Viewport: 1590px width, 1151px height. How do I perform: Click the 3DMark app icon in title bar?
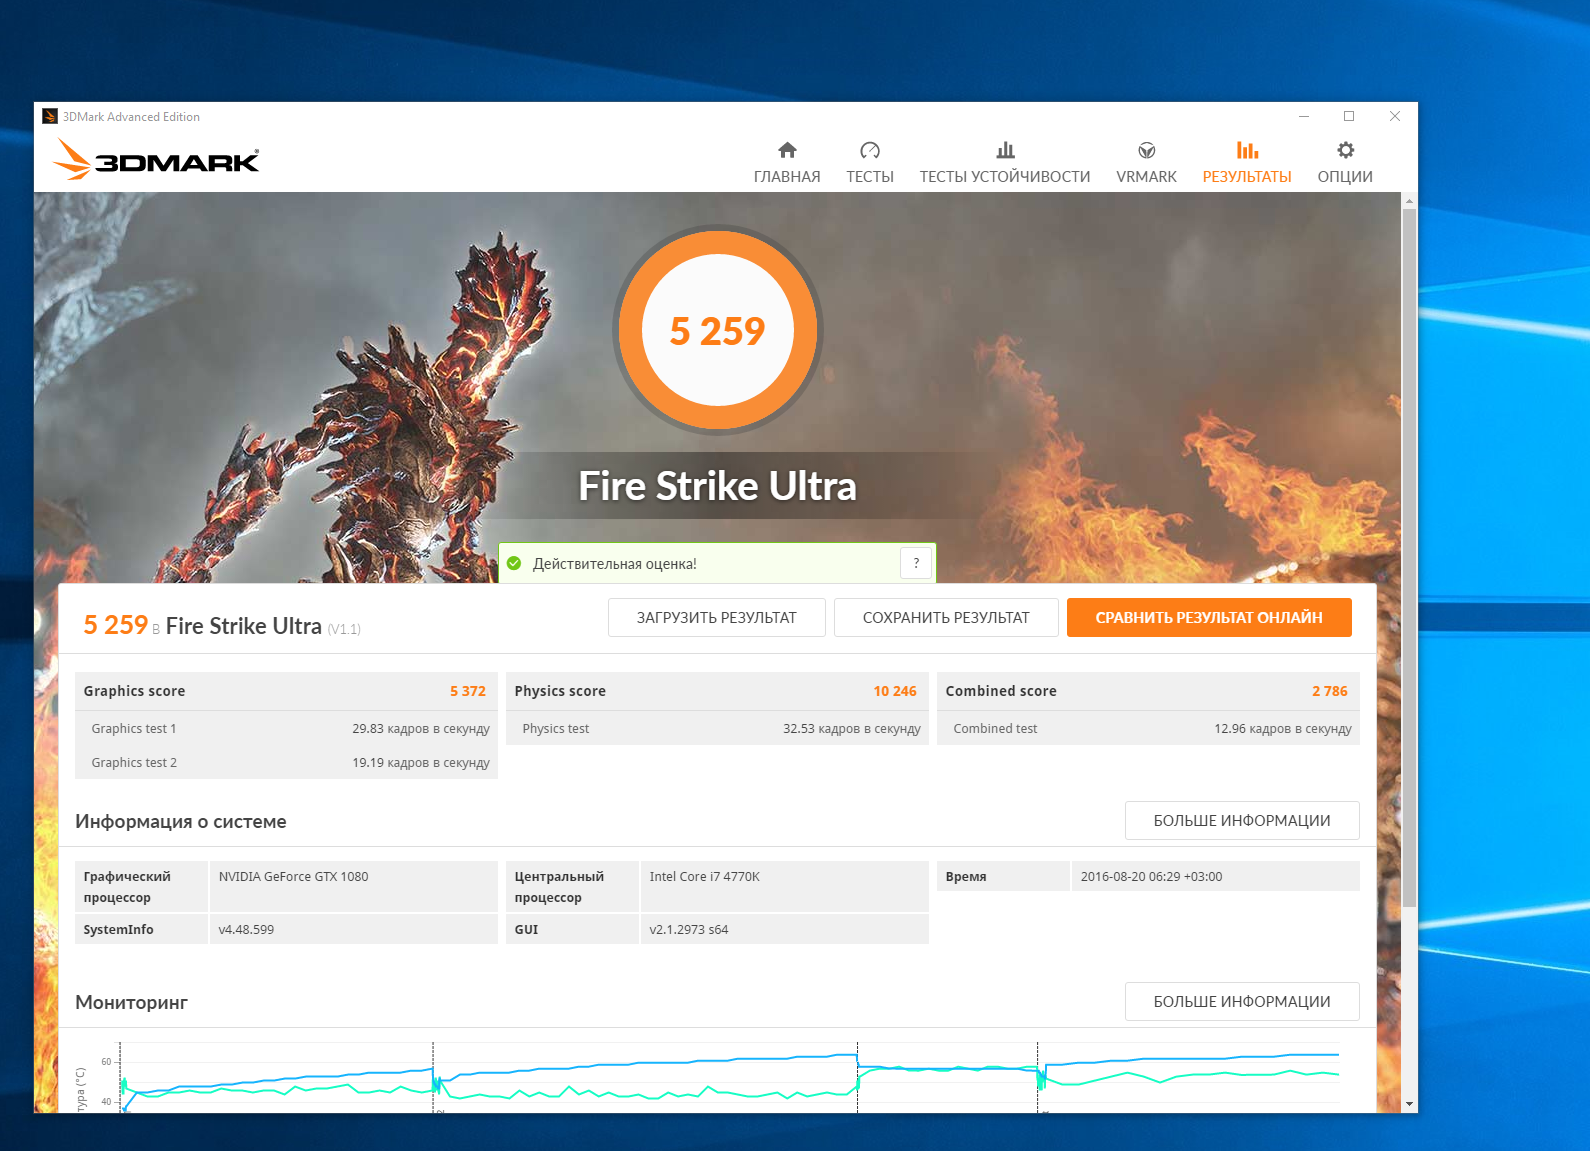tap(50, 116)
